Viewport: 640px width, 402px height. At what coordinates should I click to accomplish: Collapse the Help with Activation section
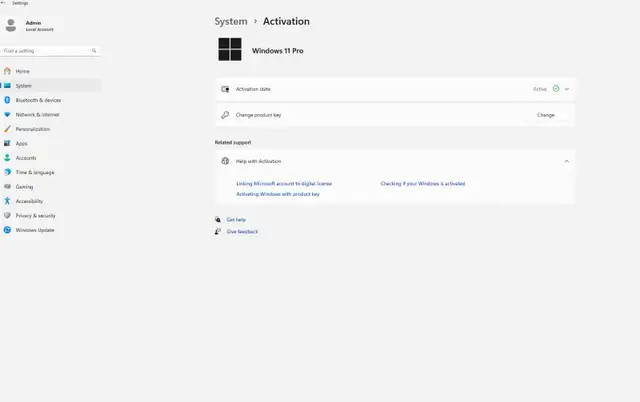click(567, 161)
